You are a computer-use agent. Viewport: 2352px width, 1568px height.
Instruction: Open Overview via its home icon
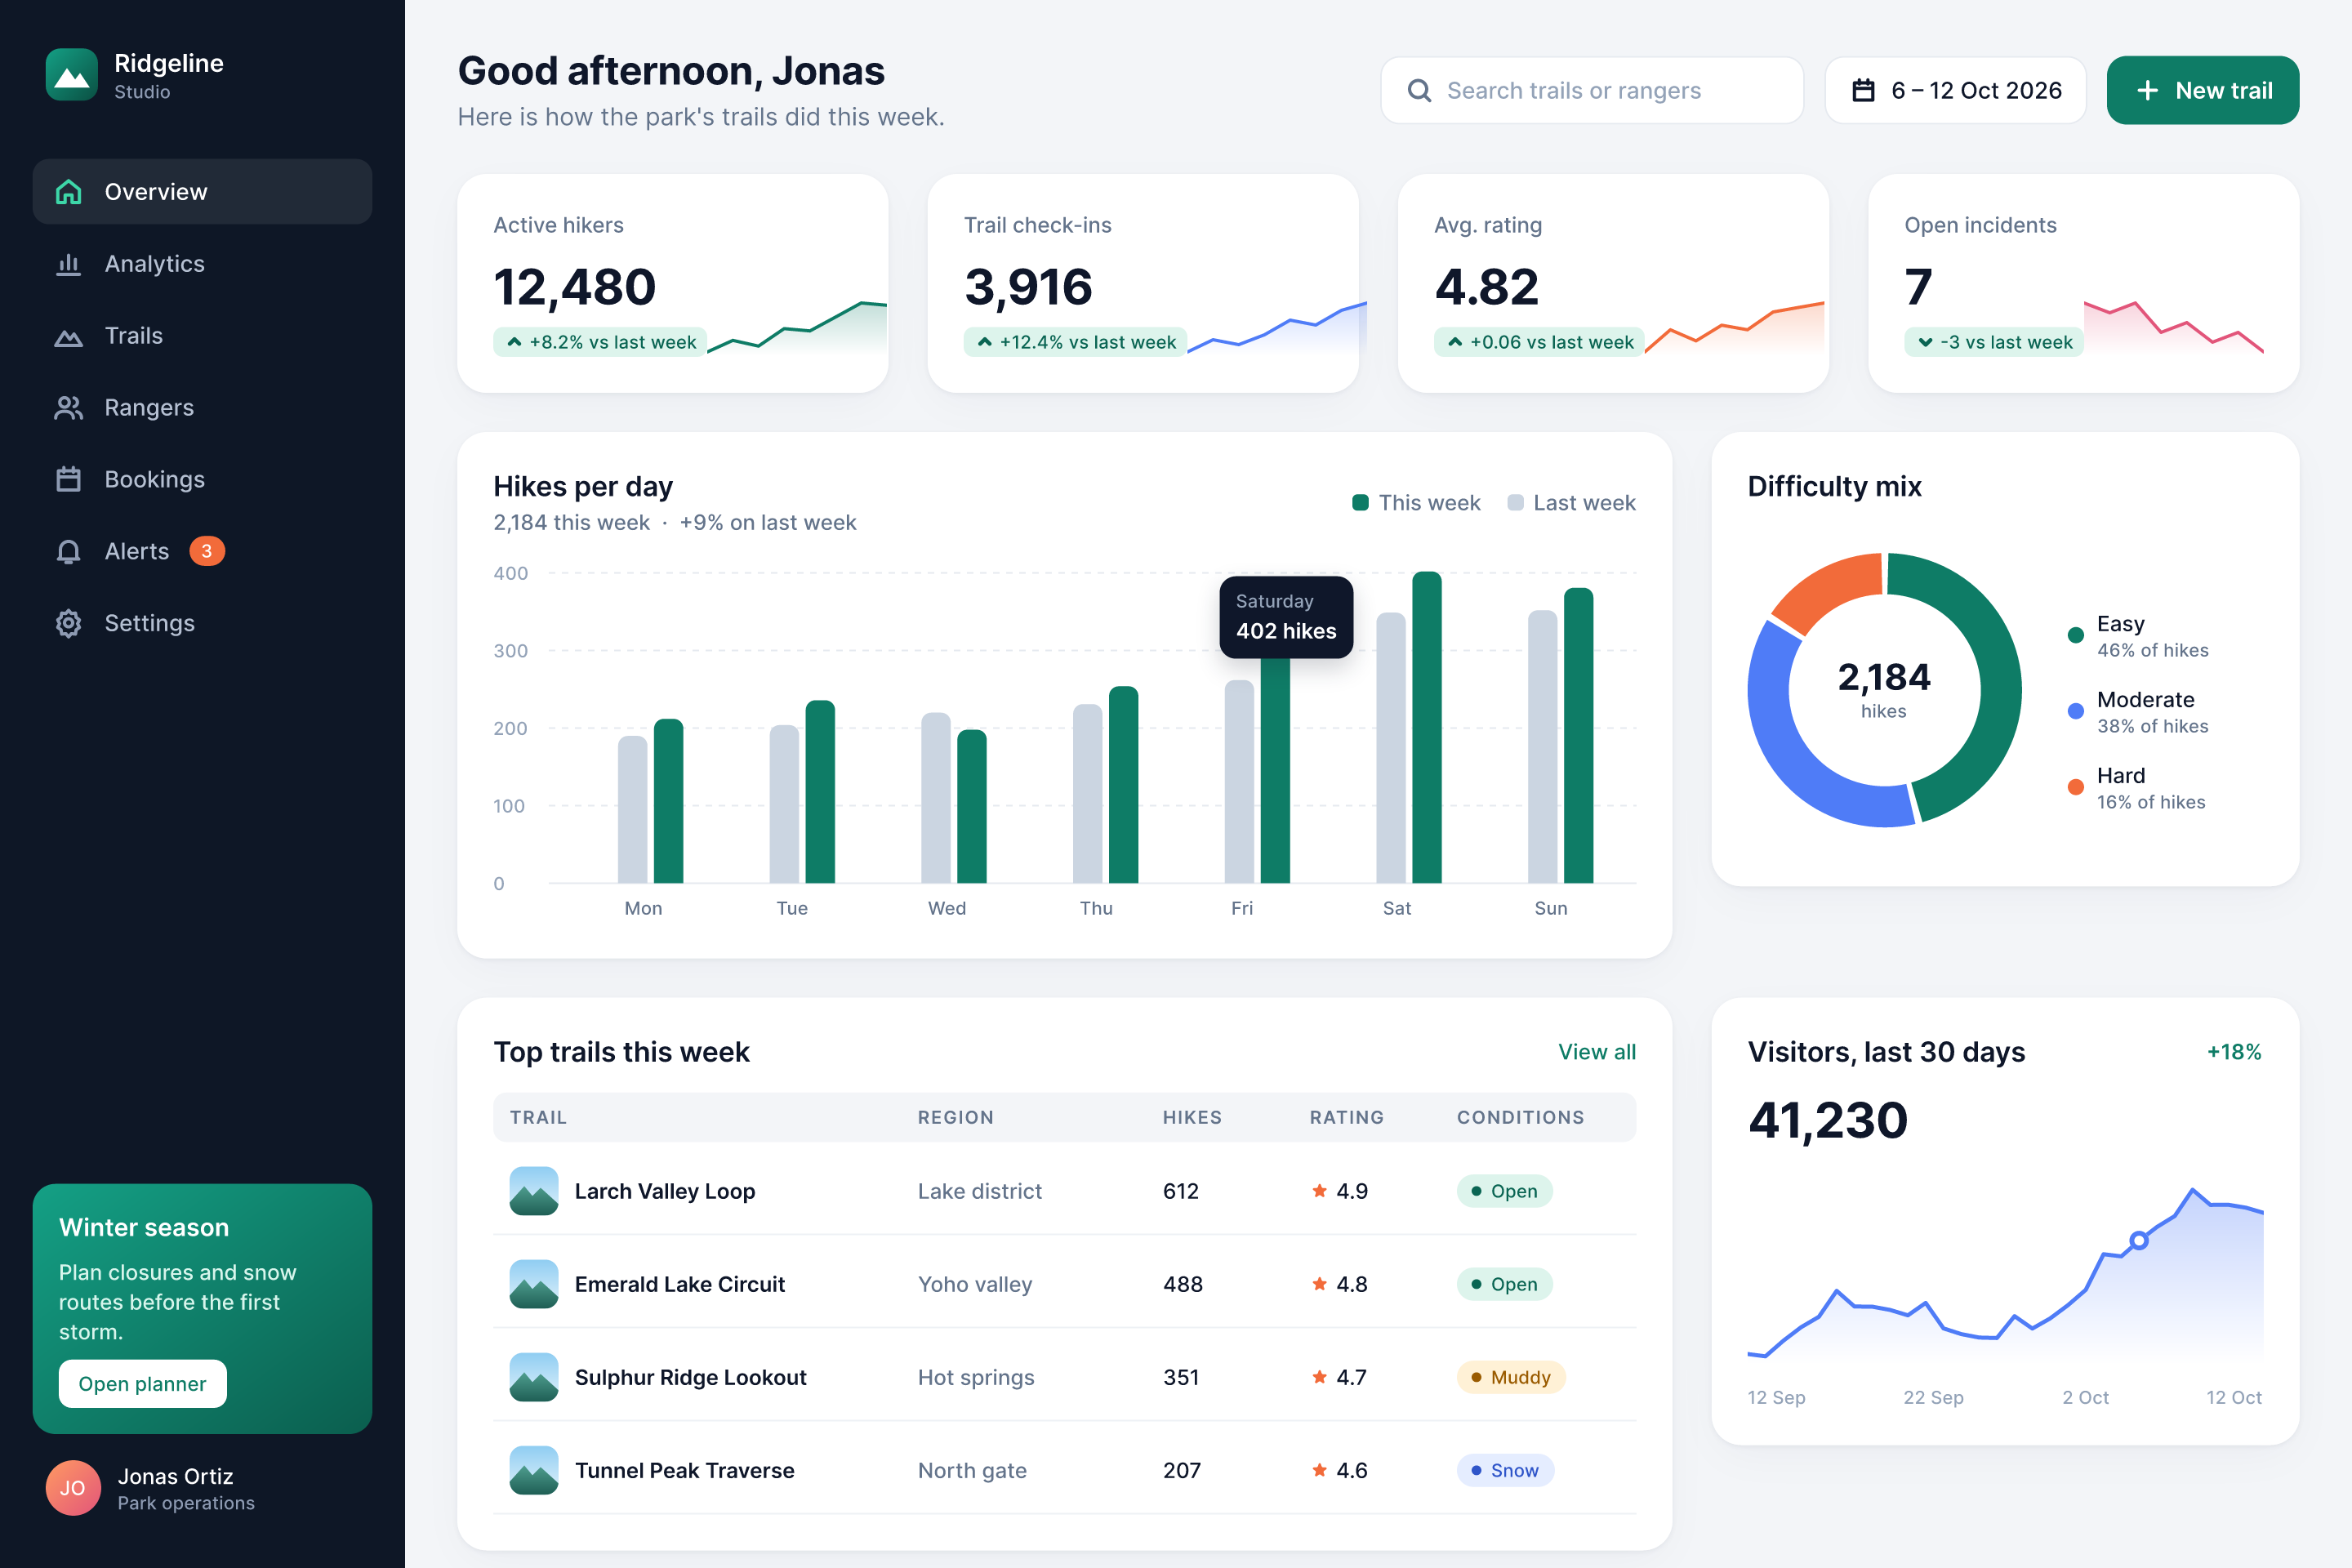[68, 191]
